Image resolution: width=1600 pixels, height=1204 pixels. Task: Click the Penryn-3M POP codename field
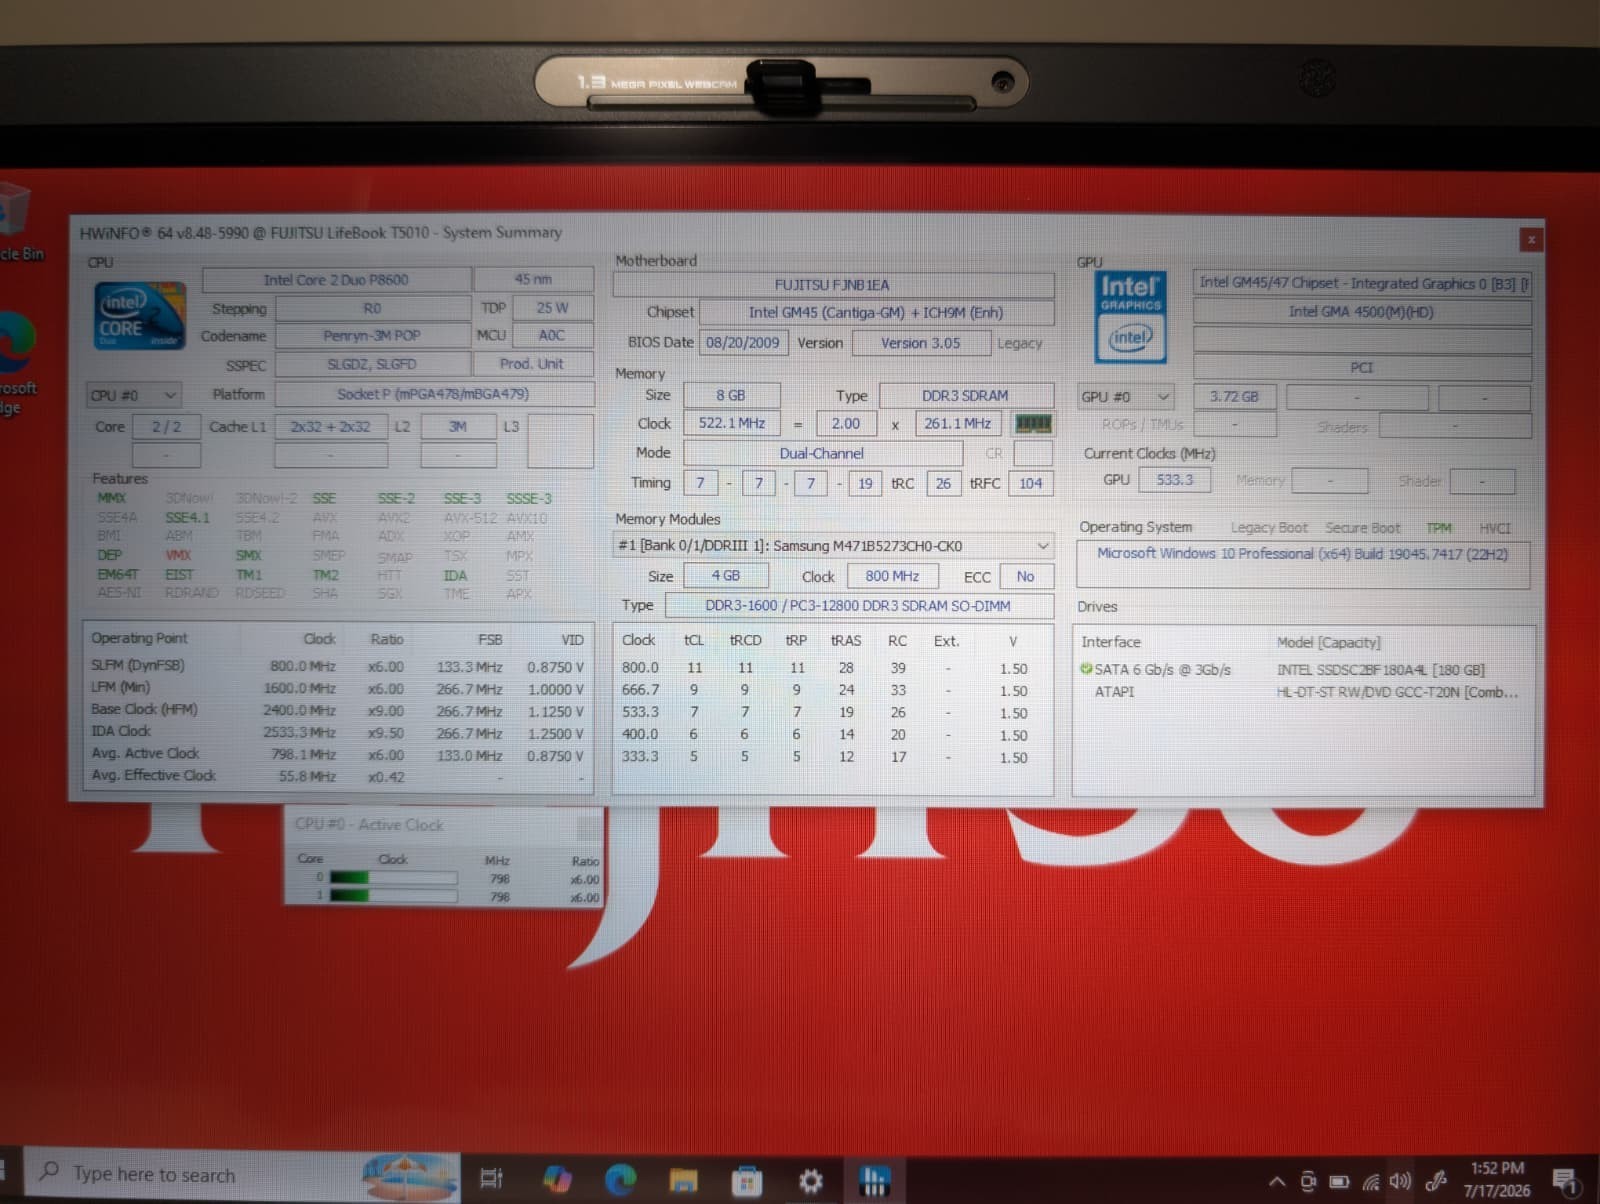372,336
